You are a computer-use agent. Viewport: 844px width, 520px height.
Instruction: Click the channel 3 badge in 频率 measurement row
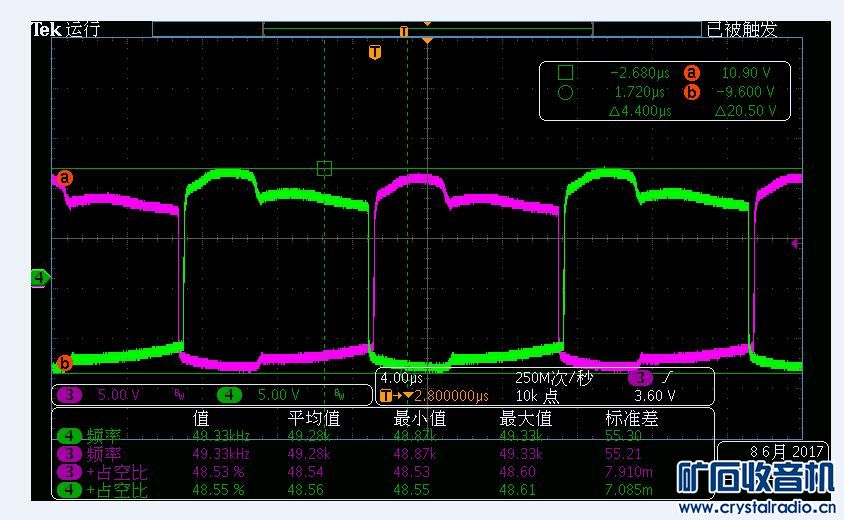pos(69,454)
